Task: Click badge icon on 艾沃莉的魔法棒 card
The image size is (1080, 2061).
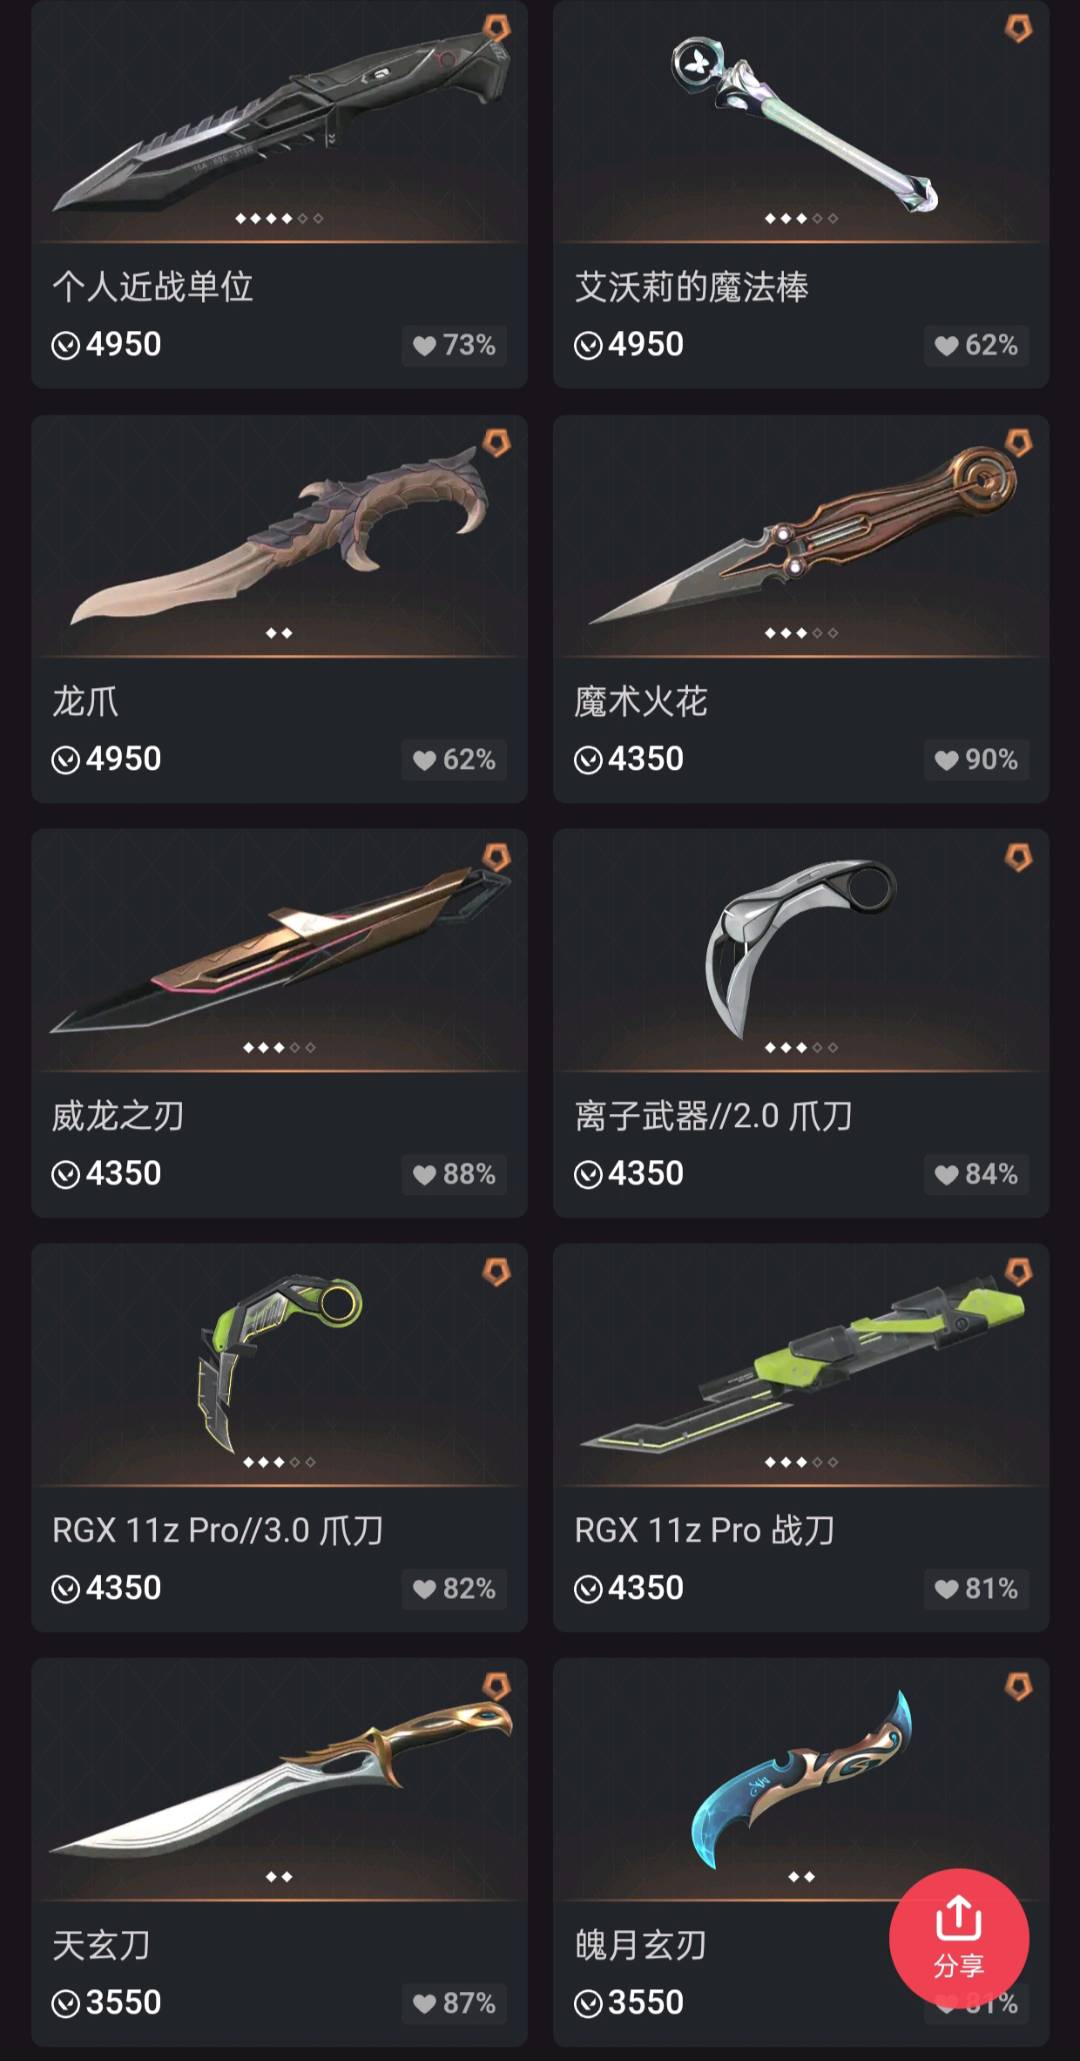Action: (x=1018, y=28)
